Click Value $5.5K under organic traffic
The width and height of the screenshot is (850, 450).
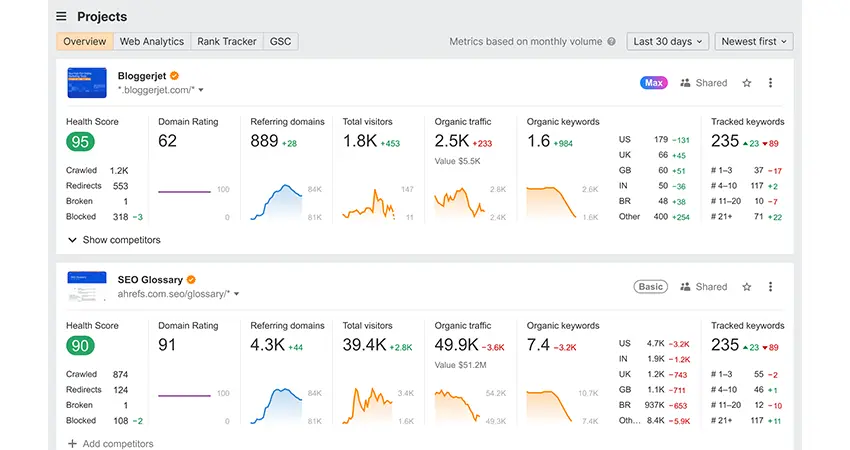point(458,161)
